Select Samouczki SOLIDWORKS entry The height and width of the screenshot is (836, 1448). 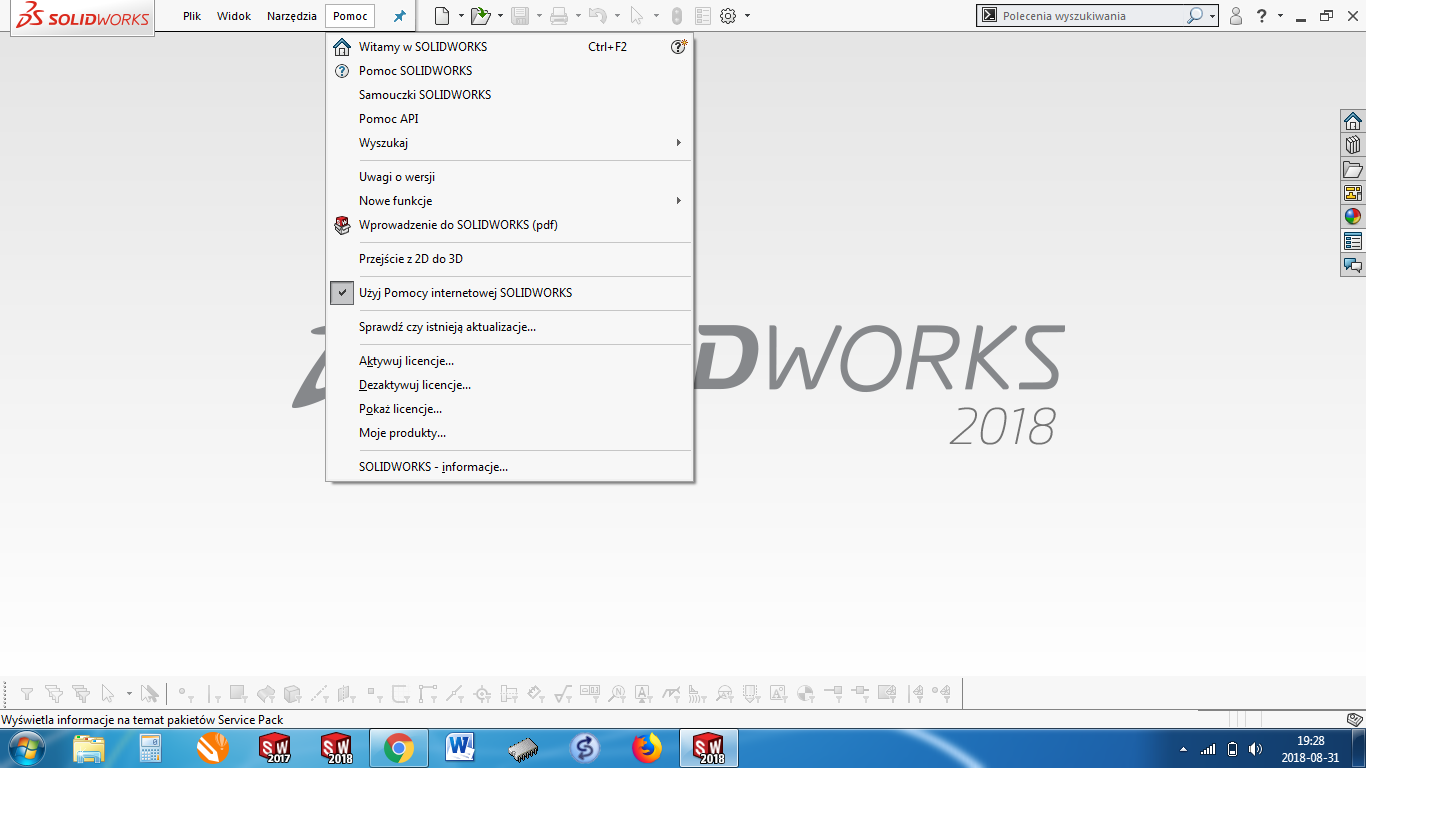pos(510,95)
